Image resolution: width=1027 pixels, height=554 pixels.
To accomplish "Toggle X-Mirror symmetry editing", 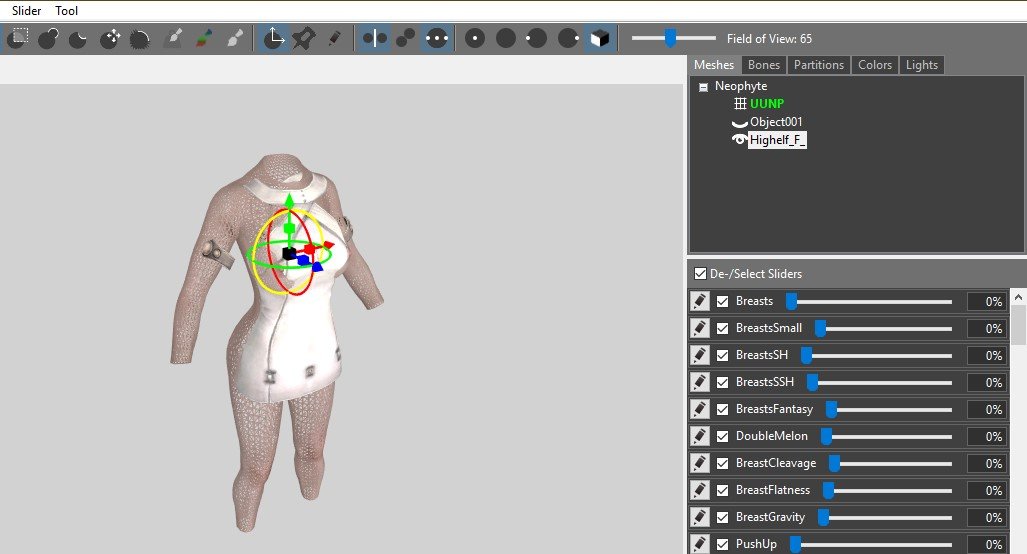I will (375, 38).
